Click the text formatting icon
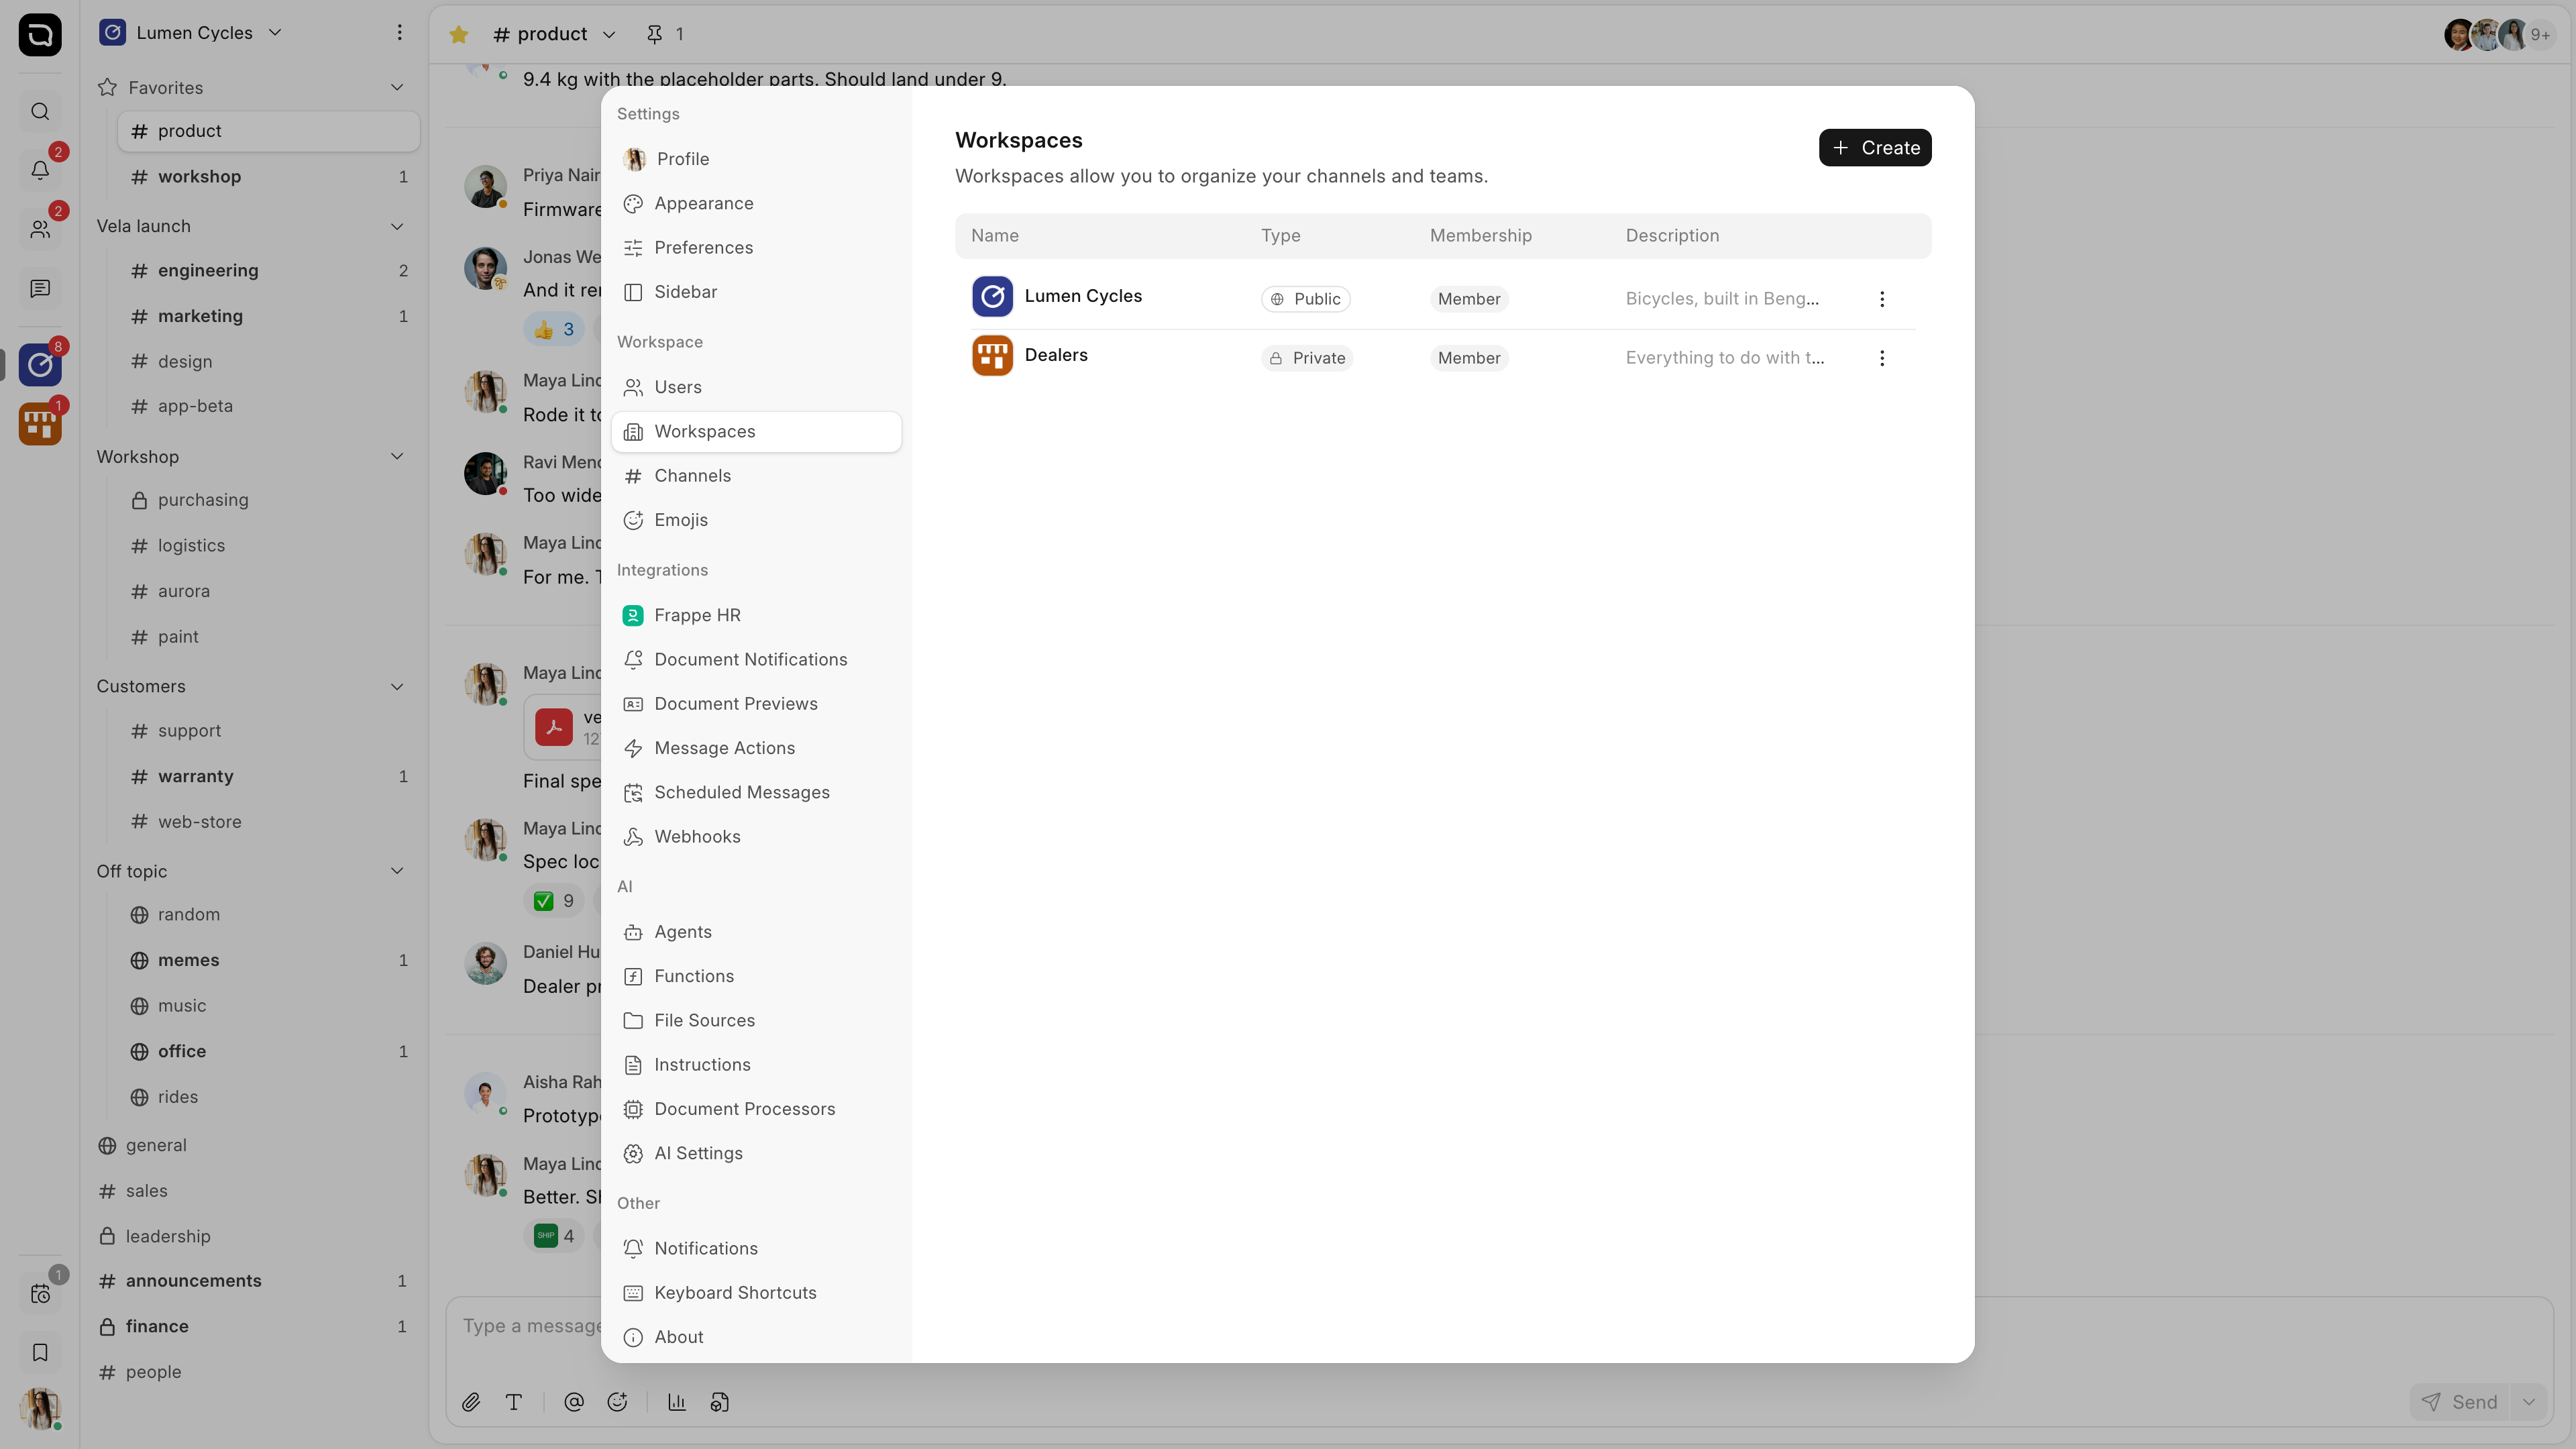Screen dimensions: 2576x1449 [514, 1402]
